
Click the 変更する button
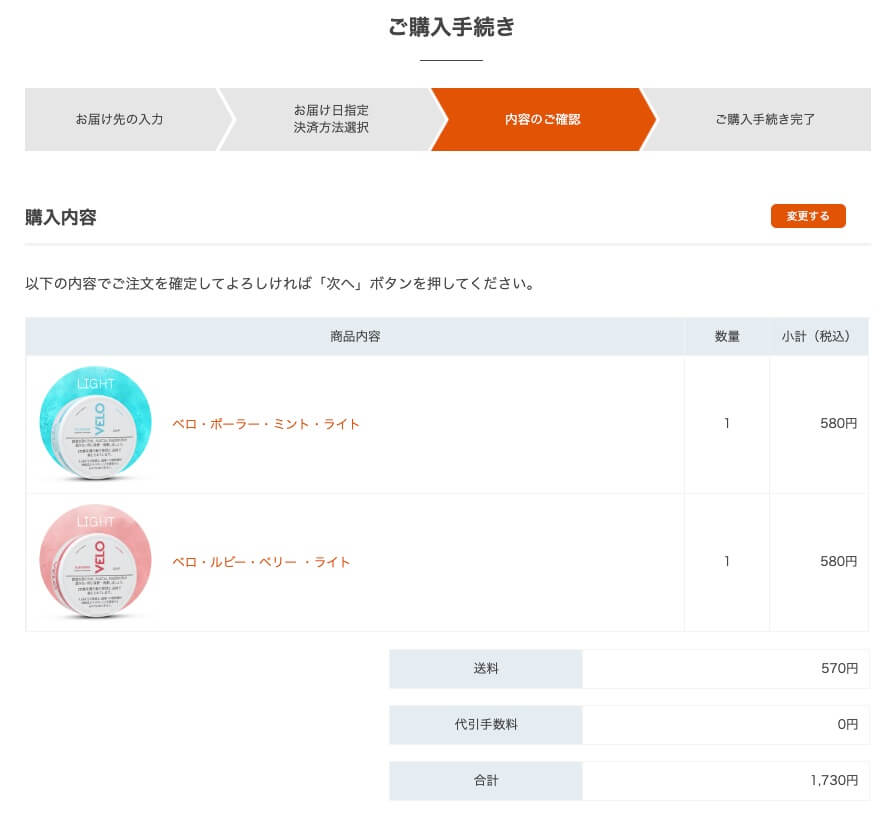(x=808, y=216)
